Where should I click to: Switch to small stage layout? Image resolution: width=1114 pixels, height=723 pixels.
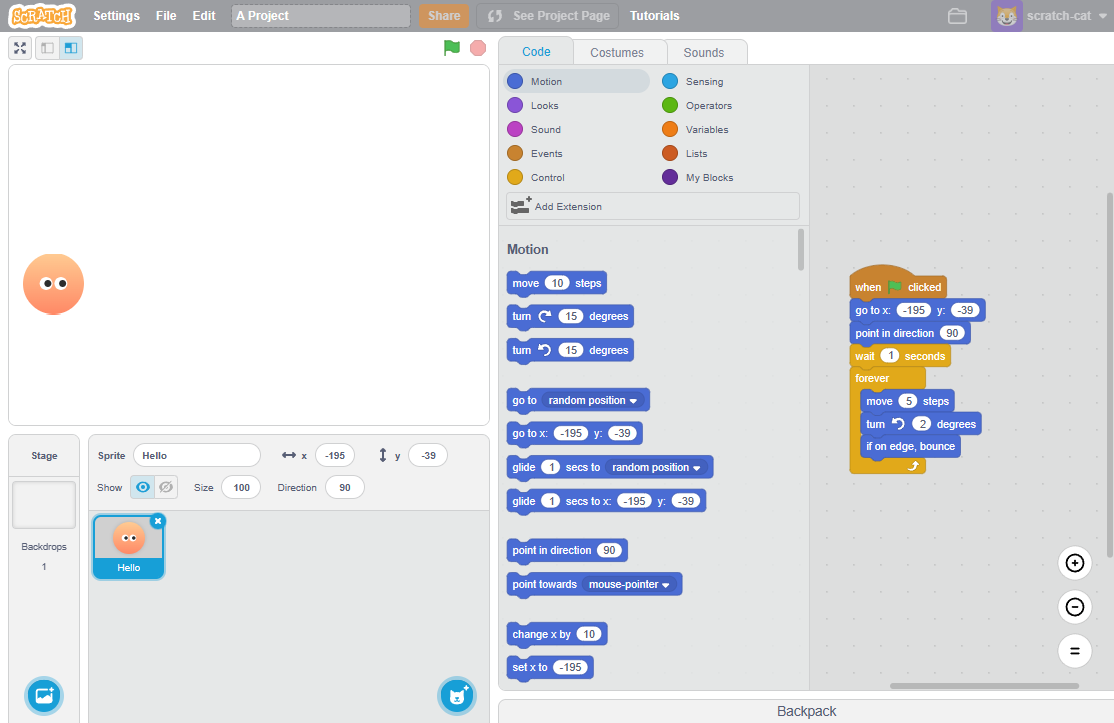[x=48, y=48]
